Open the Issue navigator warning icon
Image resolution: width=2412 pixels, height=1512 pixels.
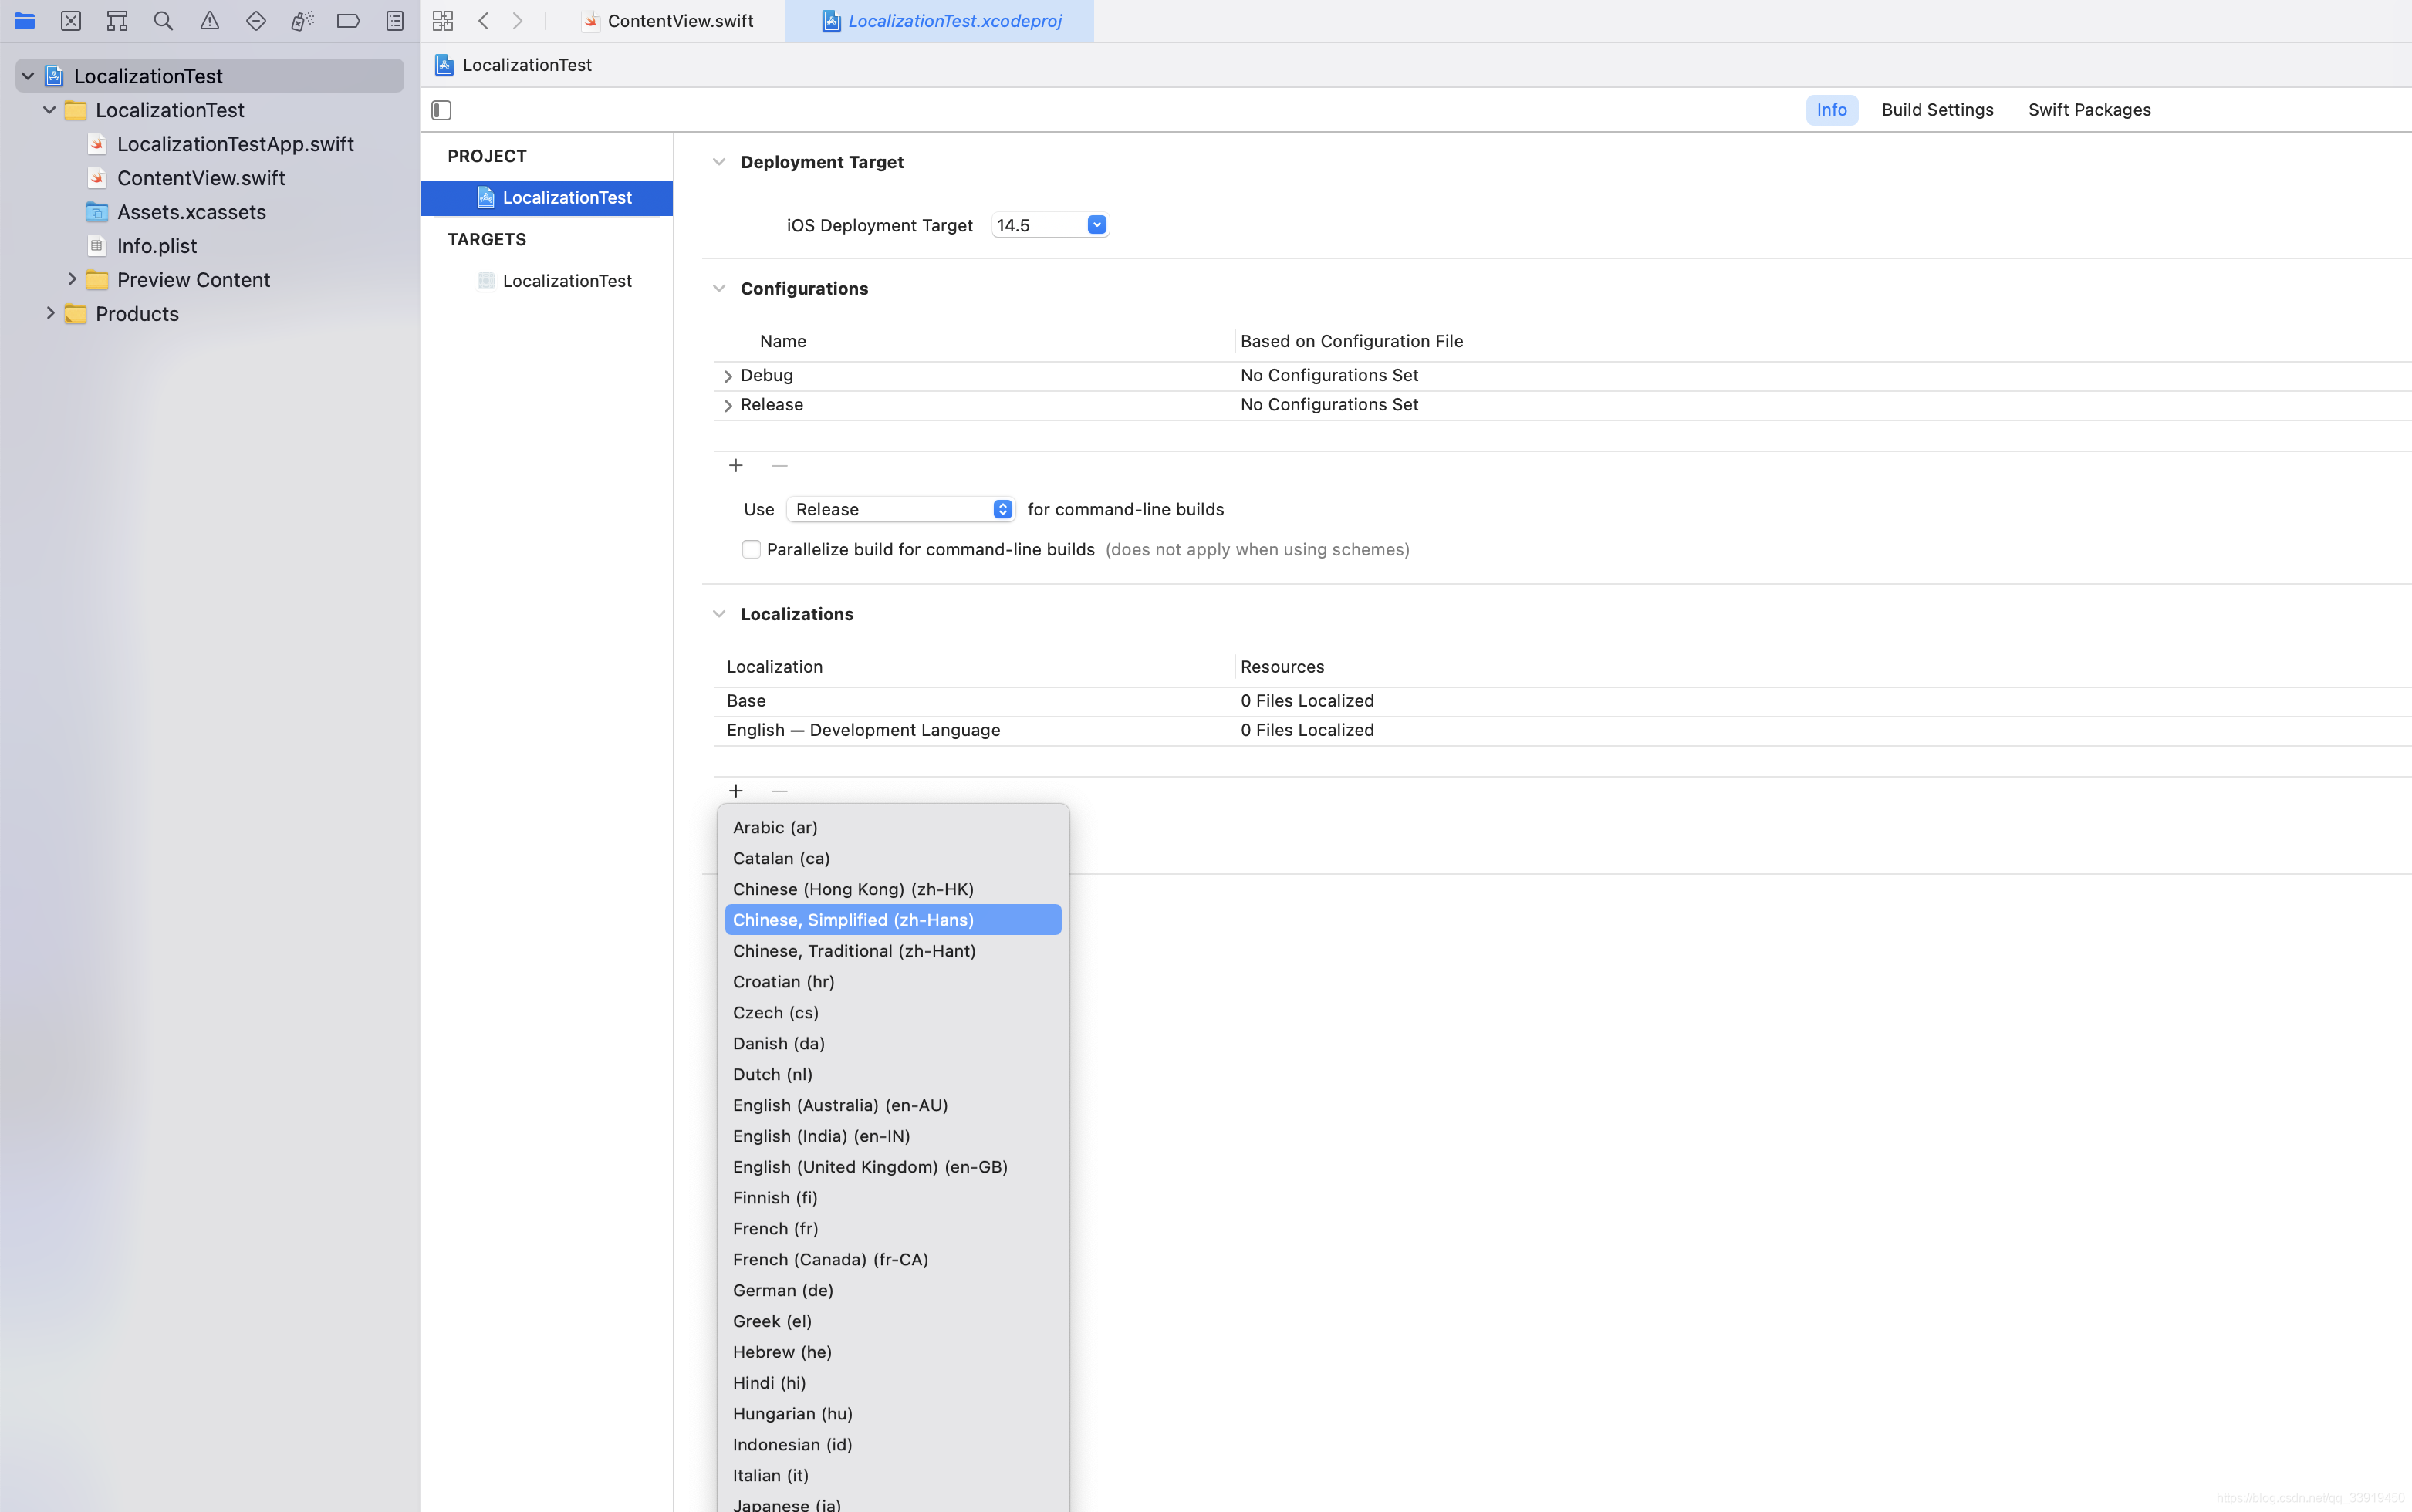209,21
